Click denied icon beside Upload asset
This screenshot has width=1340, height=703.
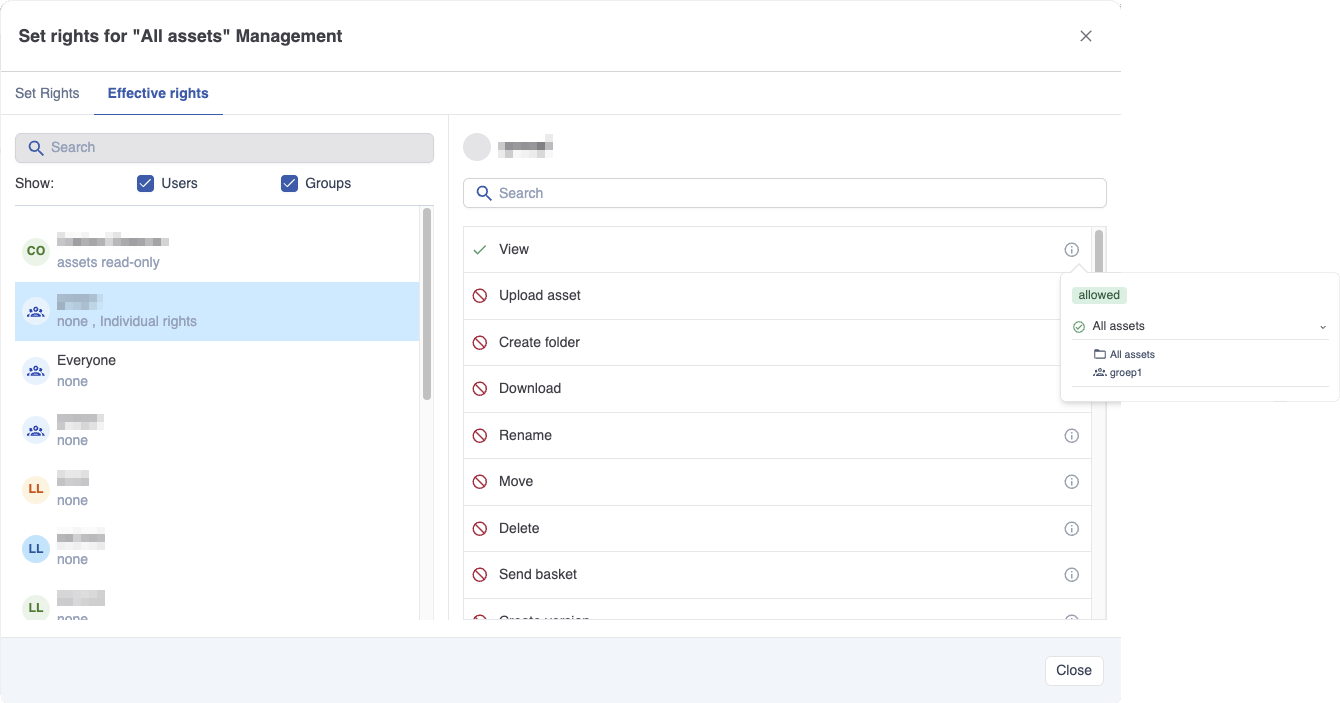click(x=480, y=296)
